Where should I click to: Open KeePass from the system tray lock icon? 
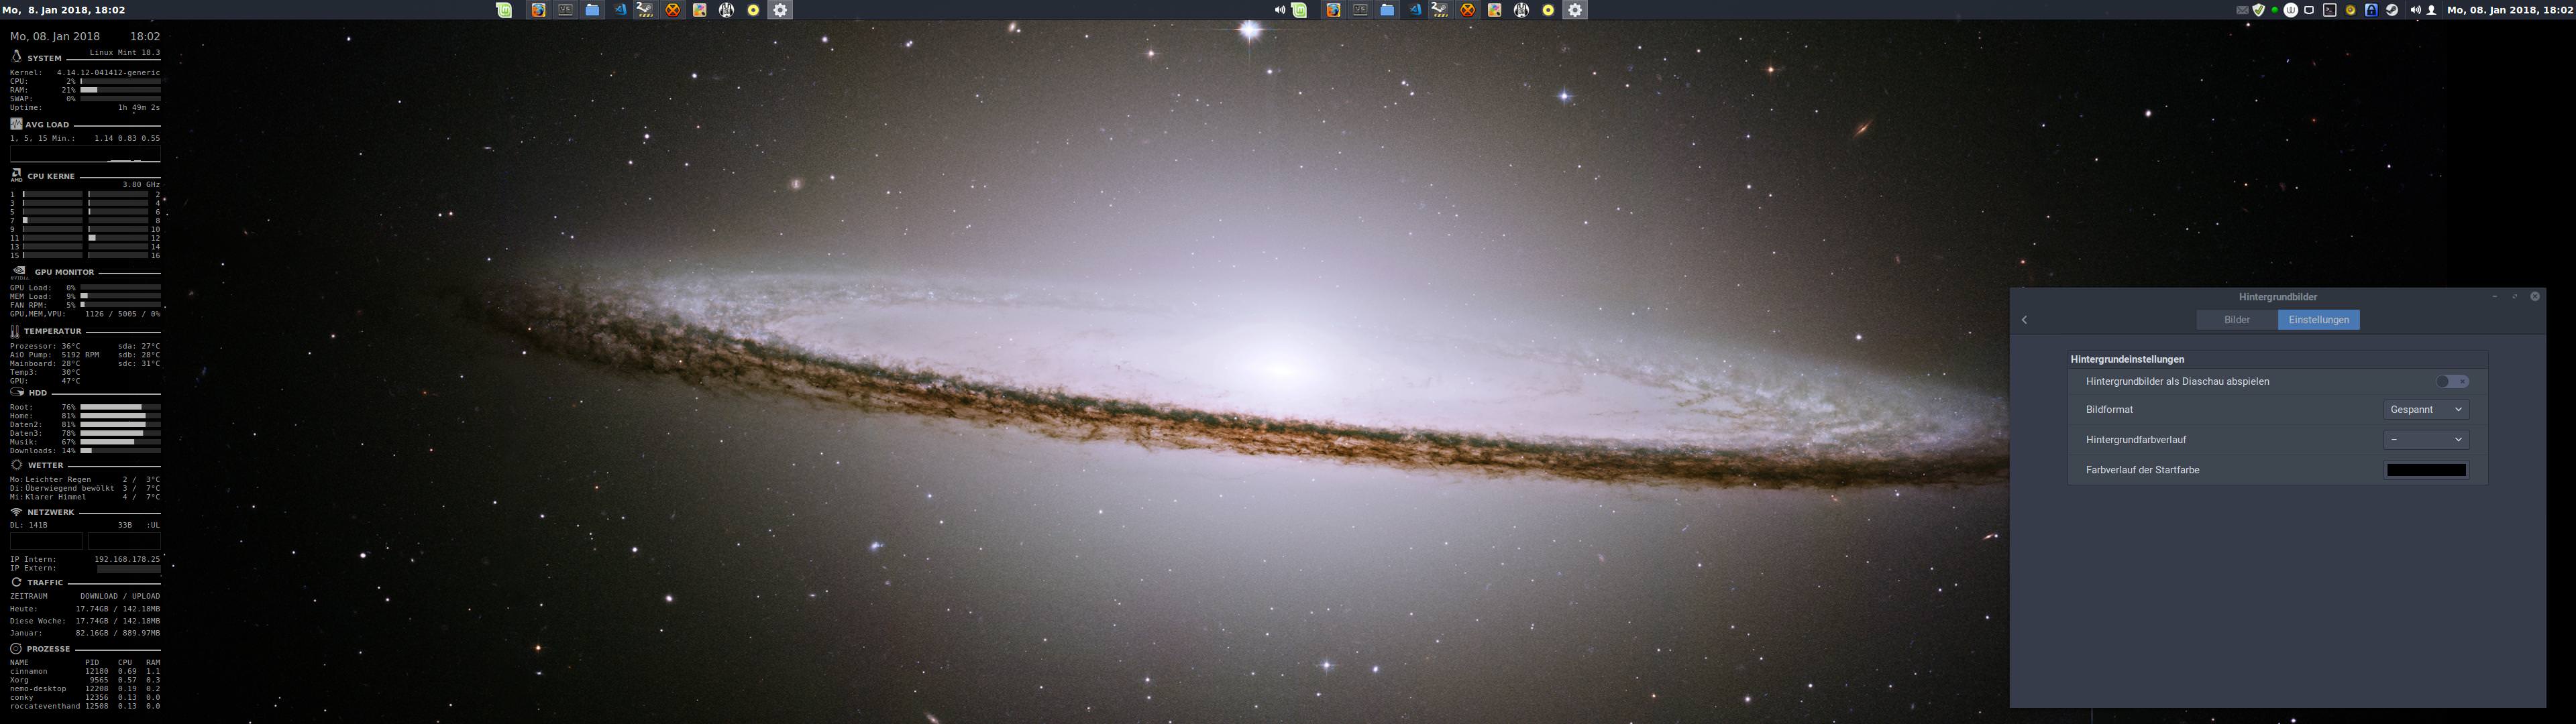2372,10
